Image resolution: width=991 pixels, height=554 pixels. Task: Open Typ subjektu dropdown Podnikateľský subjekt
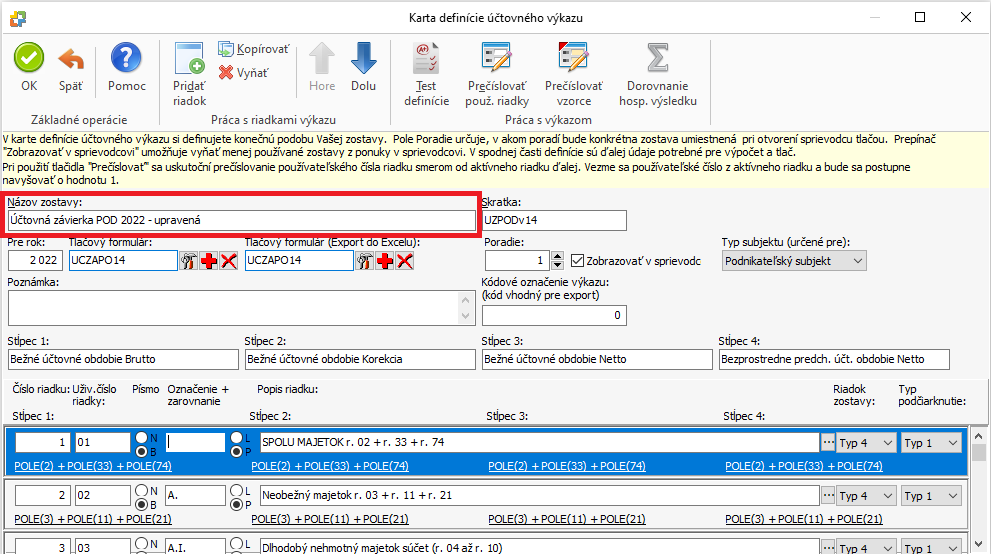coord(794,261)
